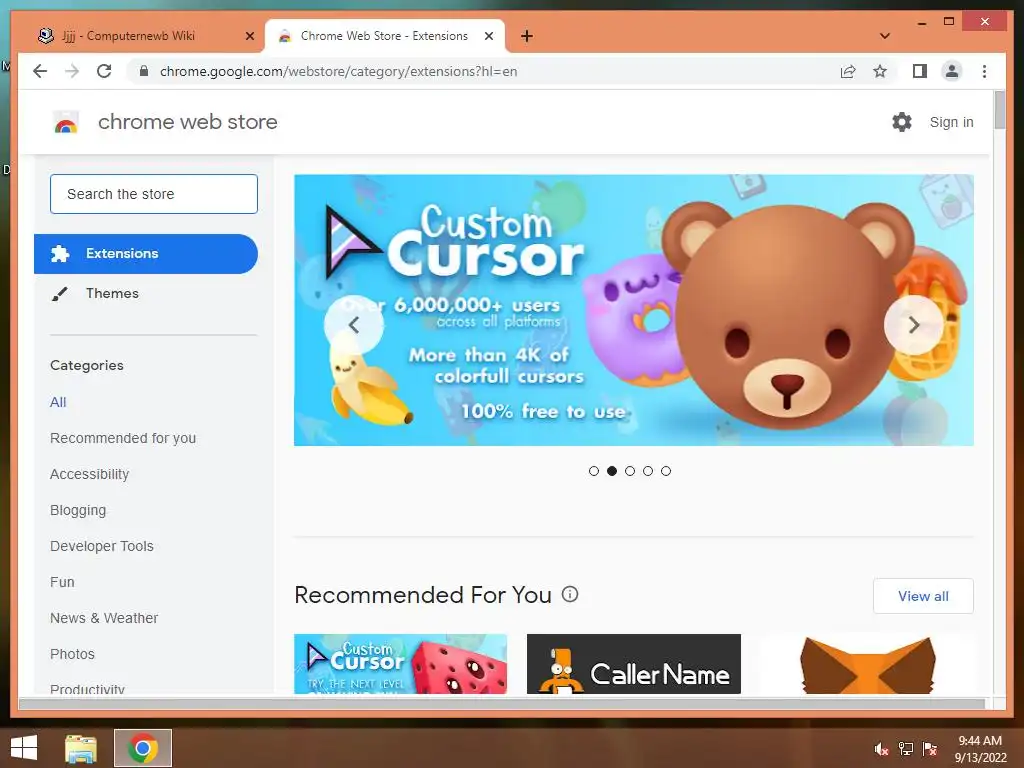Open Custom Cursor banner
This screenshot has height=768, width=1024.
click(633, 310)
